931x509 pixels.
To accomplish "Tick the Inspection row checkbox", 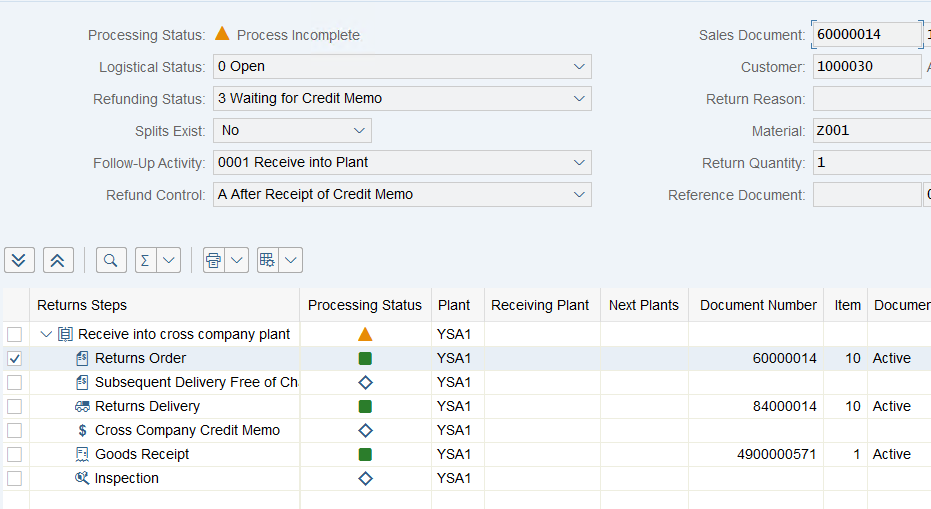I will pyautogui.click(x=14, y=478).
